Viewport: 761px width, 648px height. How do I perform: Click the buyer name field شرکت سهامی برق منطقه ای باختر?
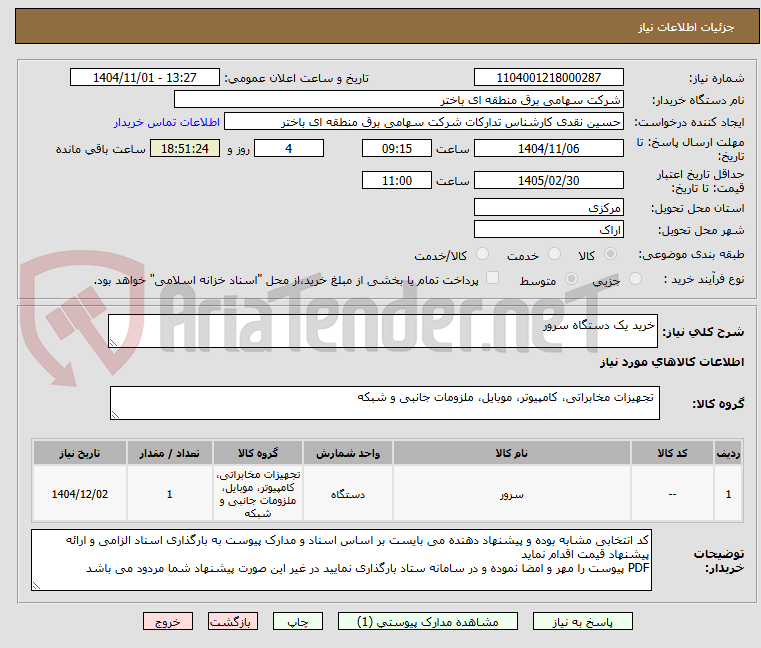pyautogui.click(x=398, y=100)
